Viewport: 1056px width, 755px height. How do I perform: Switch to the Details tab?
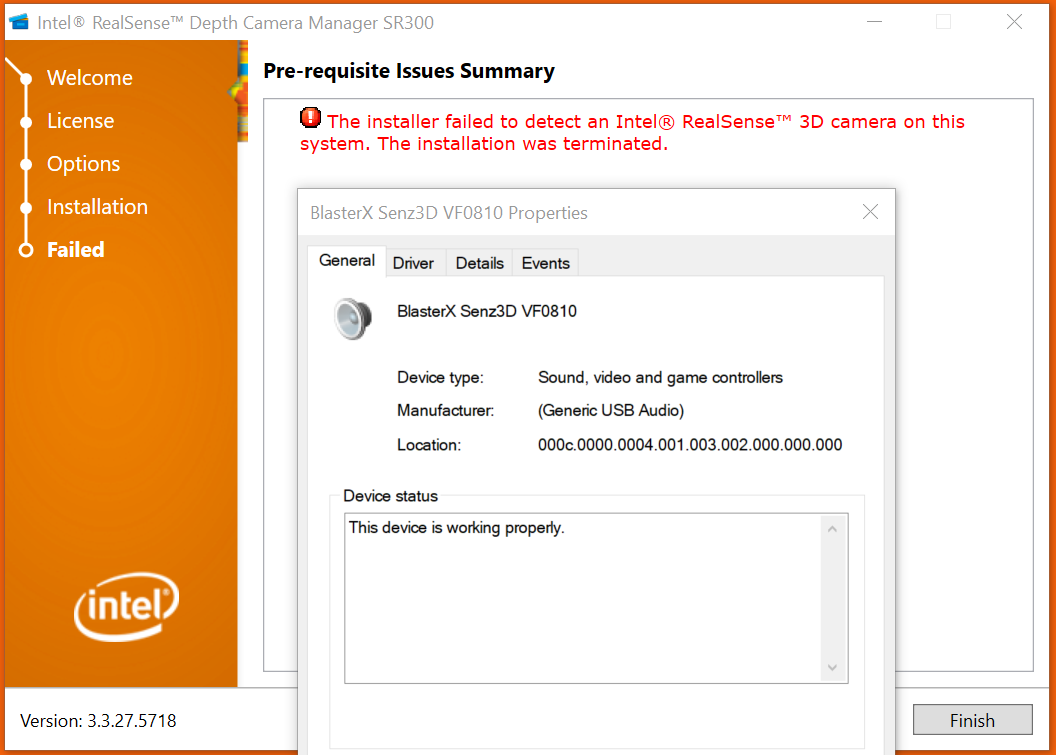click(x=479, y=263)
